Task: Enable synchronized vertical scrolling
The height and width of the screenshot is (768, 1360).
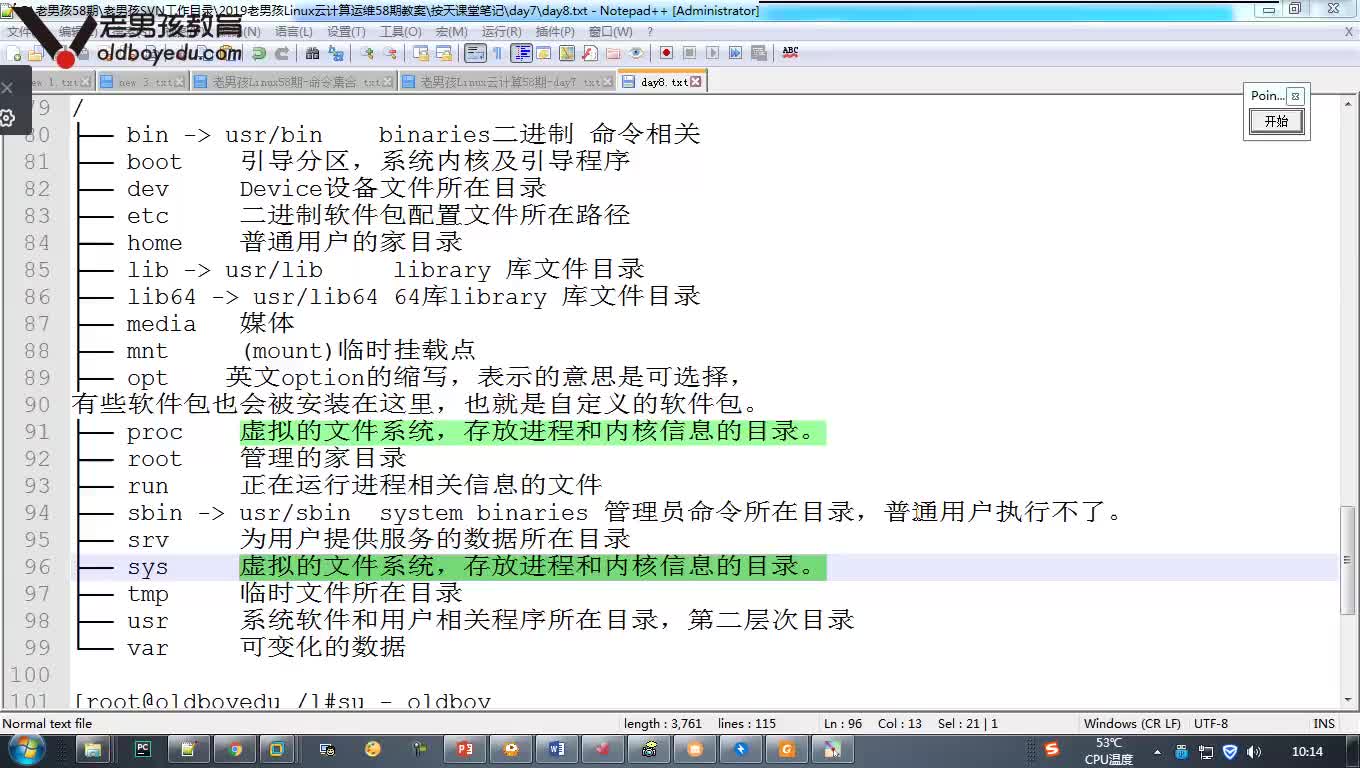Action: pyautogui.click(x=421, y=53)
